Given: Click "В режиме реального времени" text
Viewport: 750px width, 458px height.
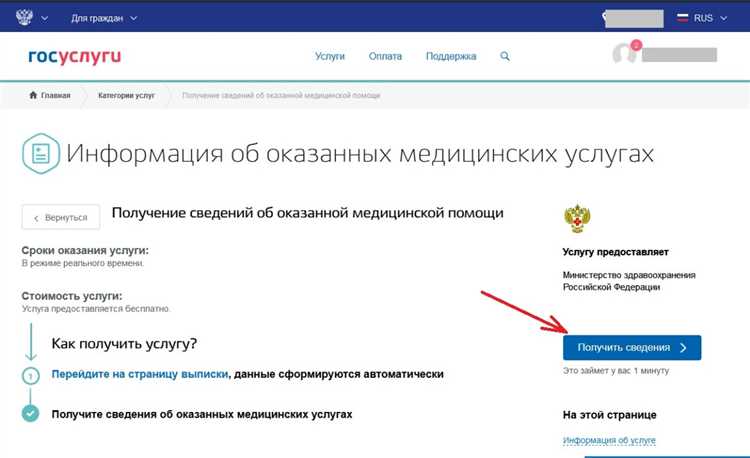Looking at the screenshot, I should click(x=83, y=263).
